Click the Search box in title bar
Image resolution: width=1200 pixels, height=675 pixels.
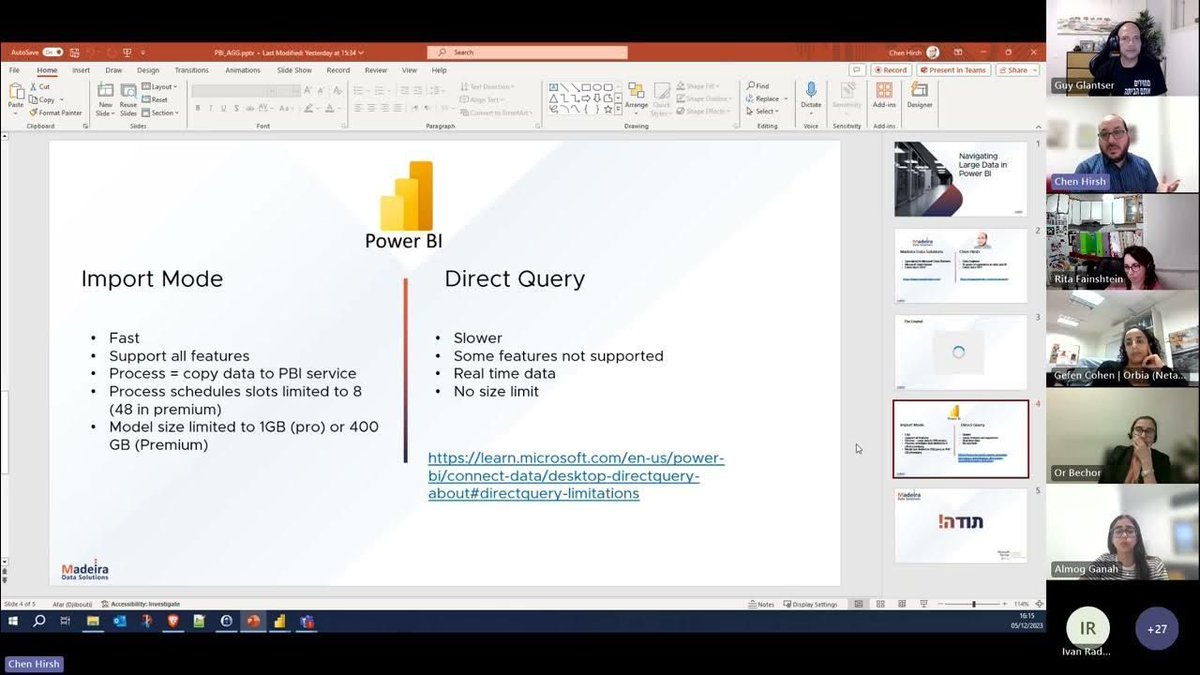click(x=525, y=52)
